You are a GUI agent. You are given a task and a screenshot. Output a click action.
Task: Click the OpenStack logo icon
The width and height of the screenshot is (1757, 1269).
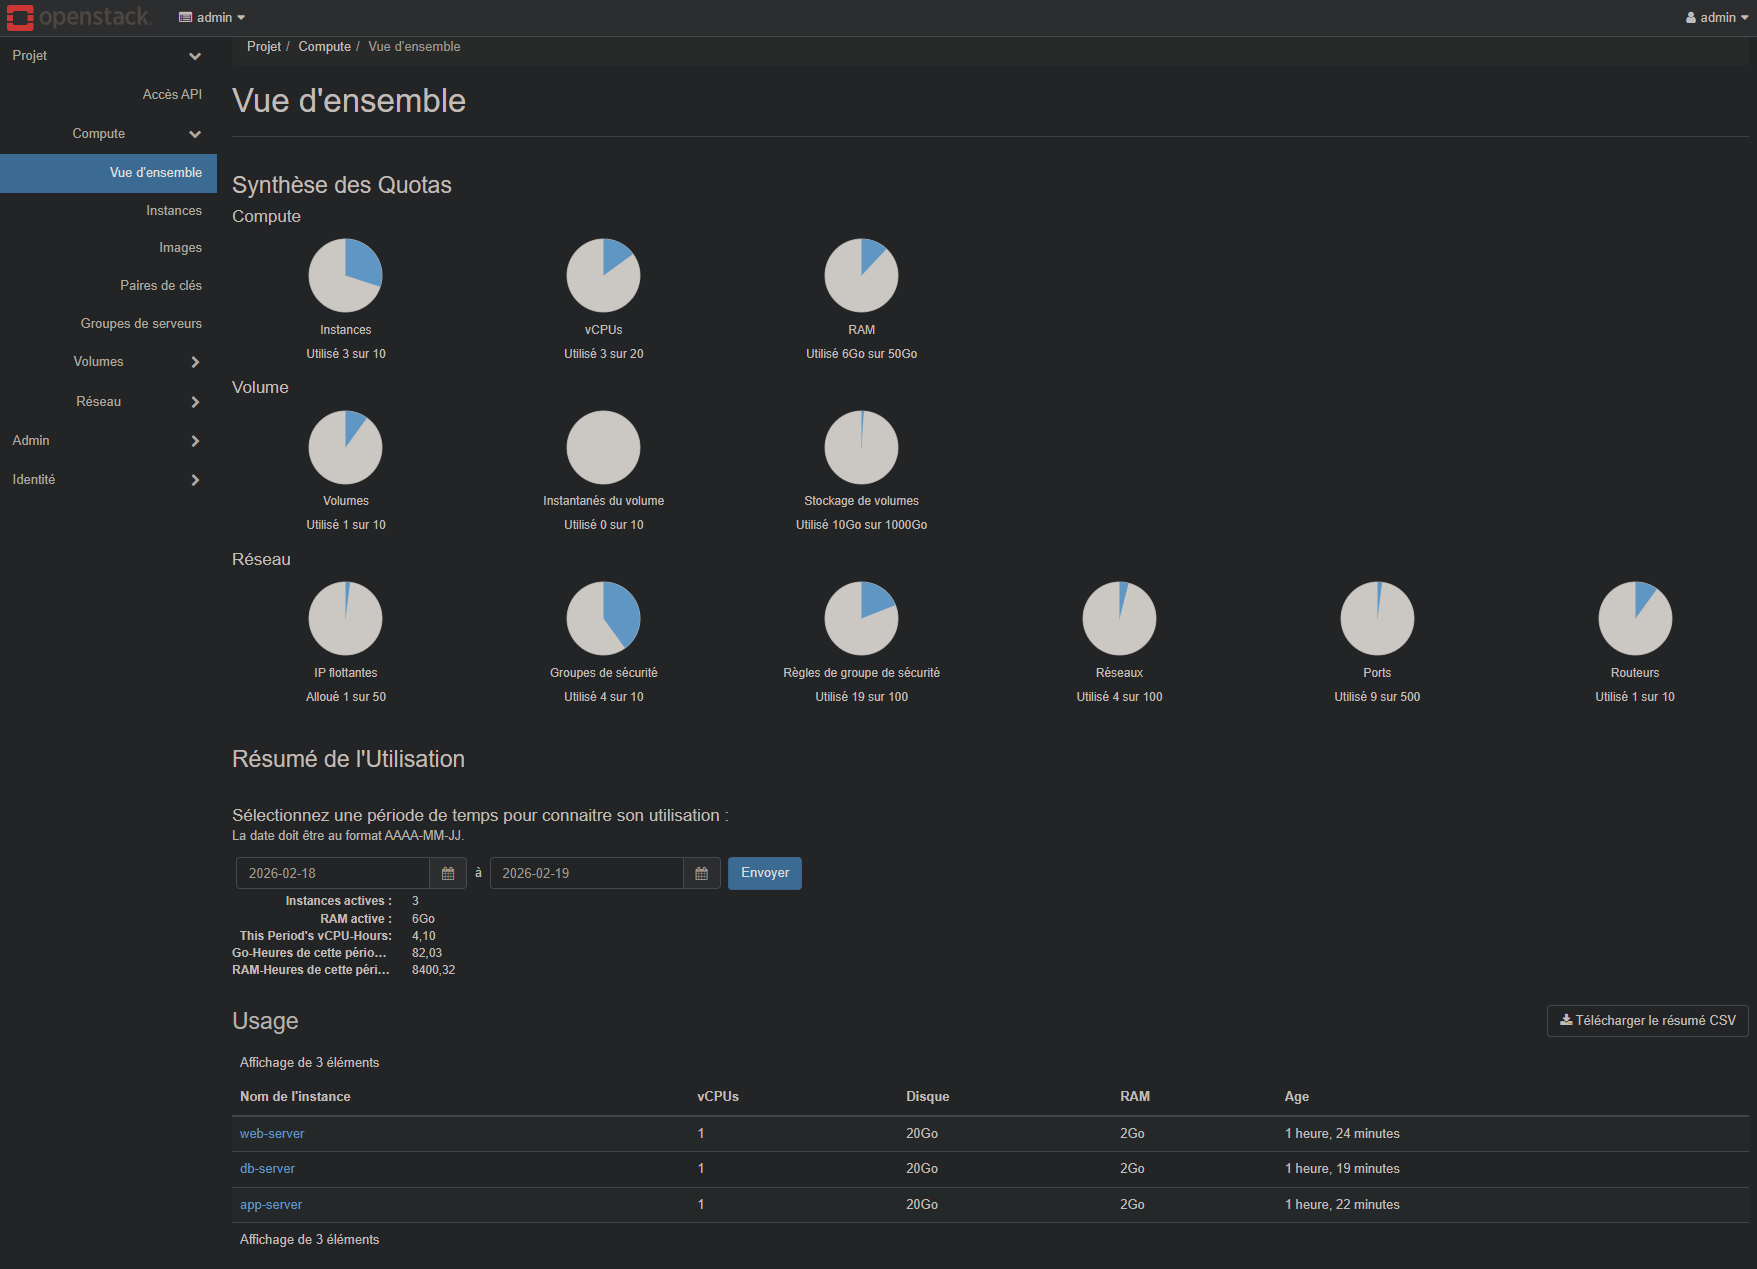coord(20,18)
